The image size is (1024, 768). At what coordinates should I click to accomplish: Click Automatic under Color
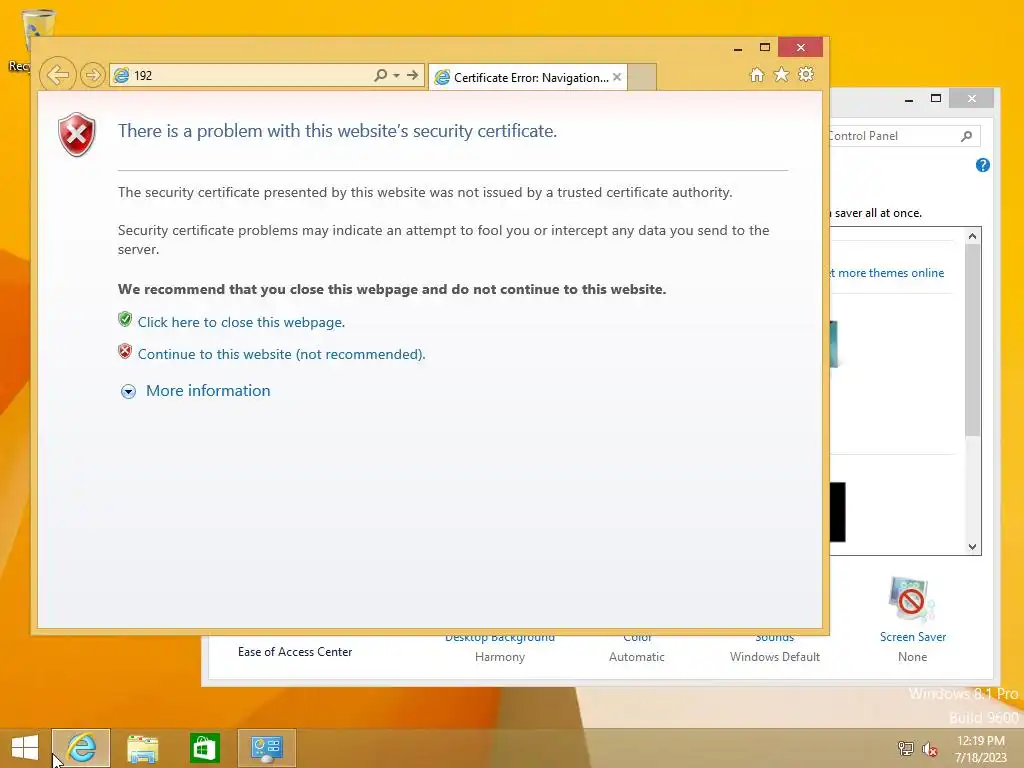[637, 657]
